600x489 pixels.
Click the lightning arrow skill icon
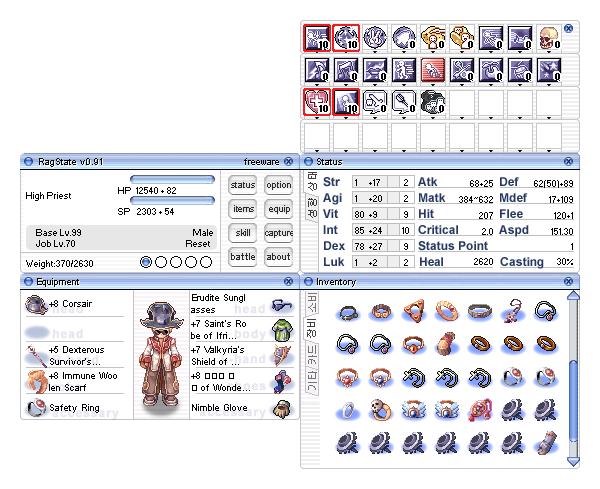(317, 70)
